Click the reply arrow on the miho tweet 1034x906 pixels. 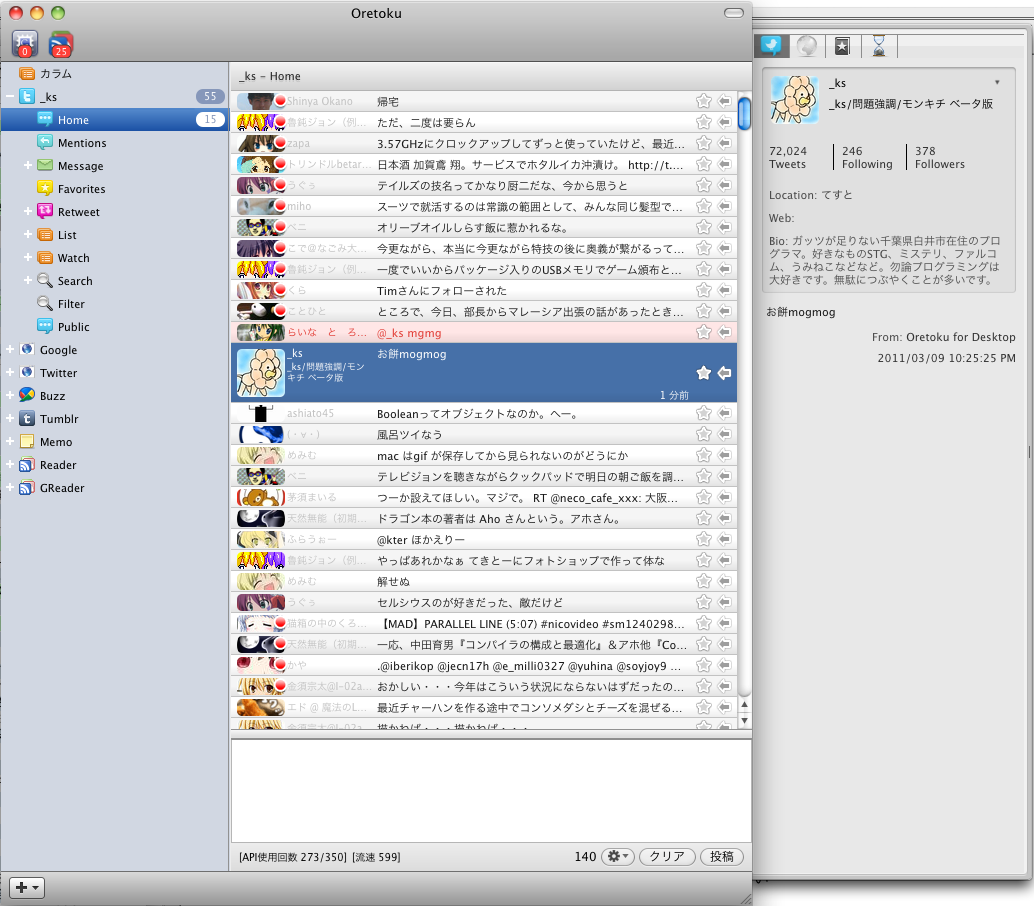(x=725, y=206)
